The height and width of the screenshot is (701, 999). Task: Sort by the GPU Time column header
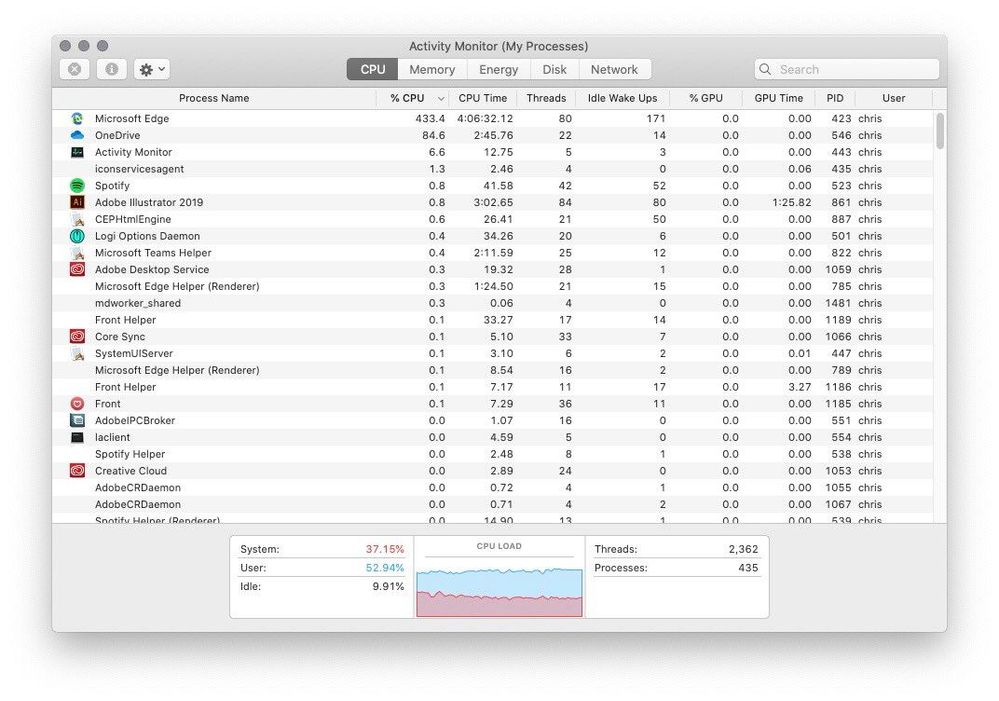pos(779,98)
